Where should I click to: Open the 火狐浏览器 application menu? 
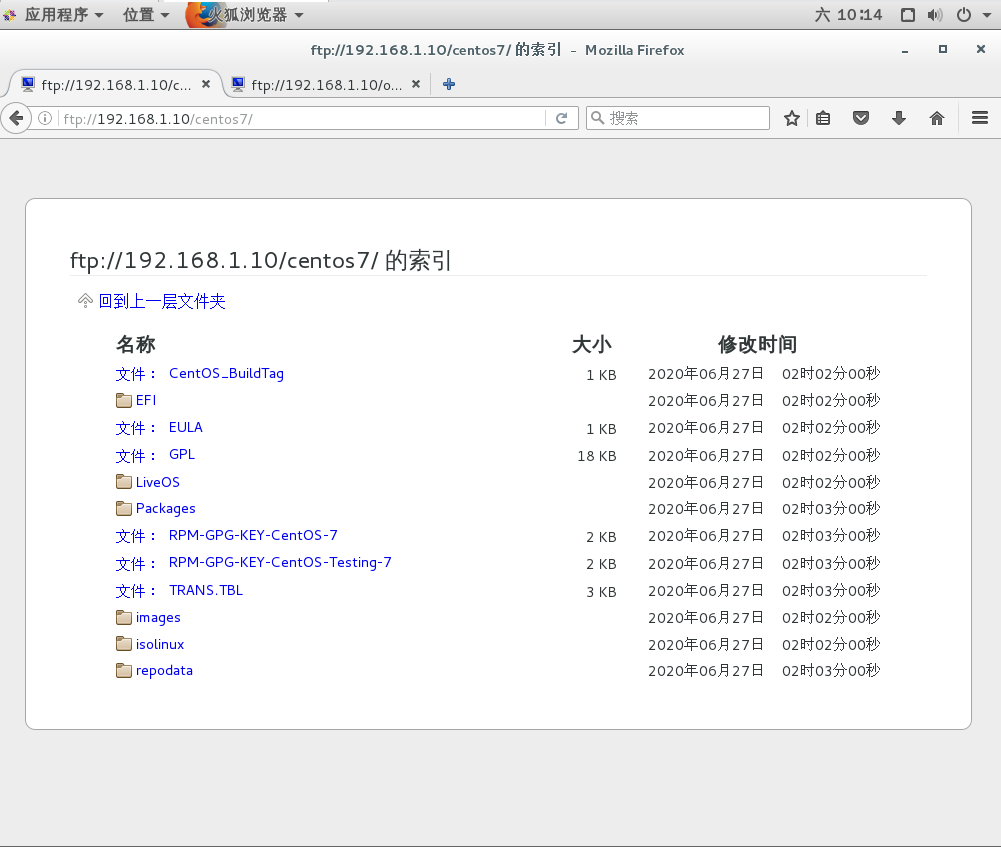pyautogui.click(x=245, y=15)
